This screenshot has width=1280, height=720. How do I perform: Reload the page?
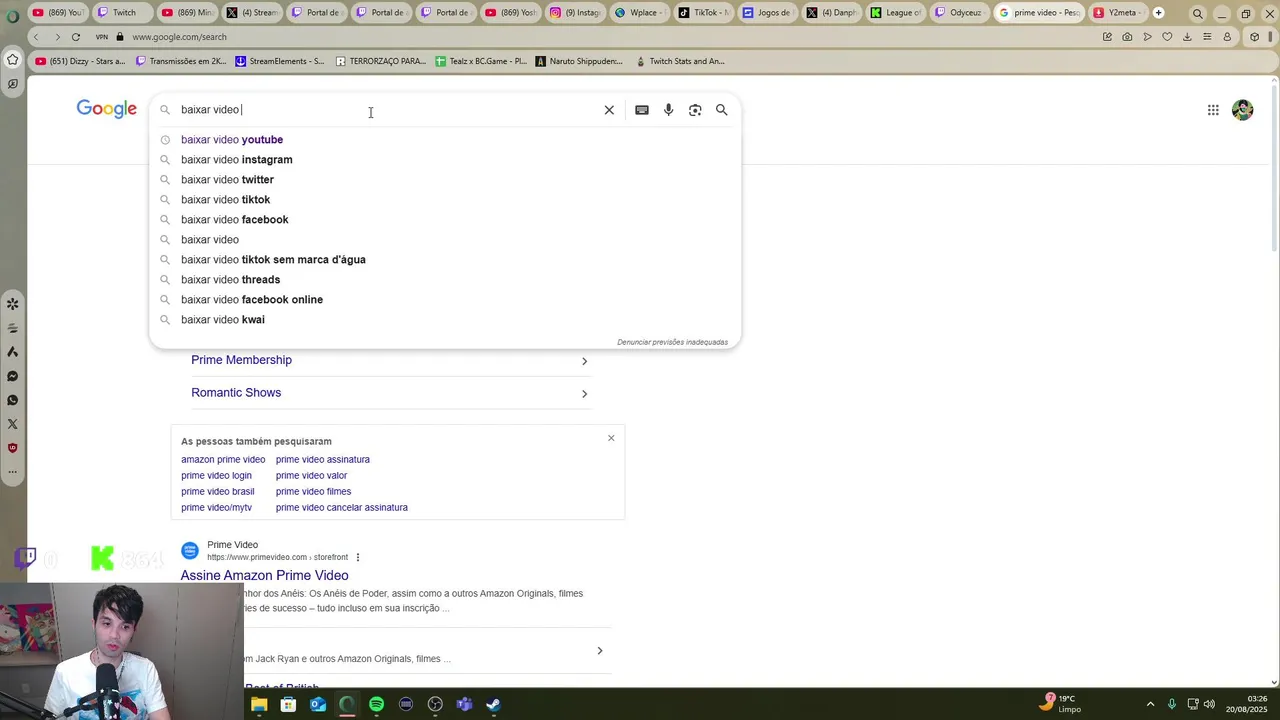click(x=75, y=37)
